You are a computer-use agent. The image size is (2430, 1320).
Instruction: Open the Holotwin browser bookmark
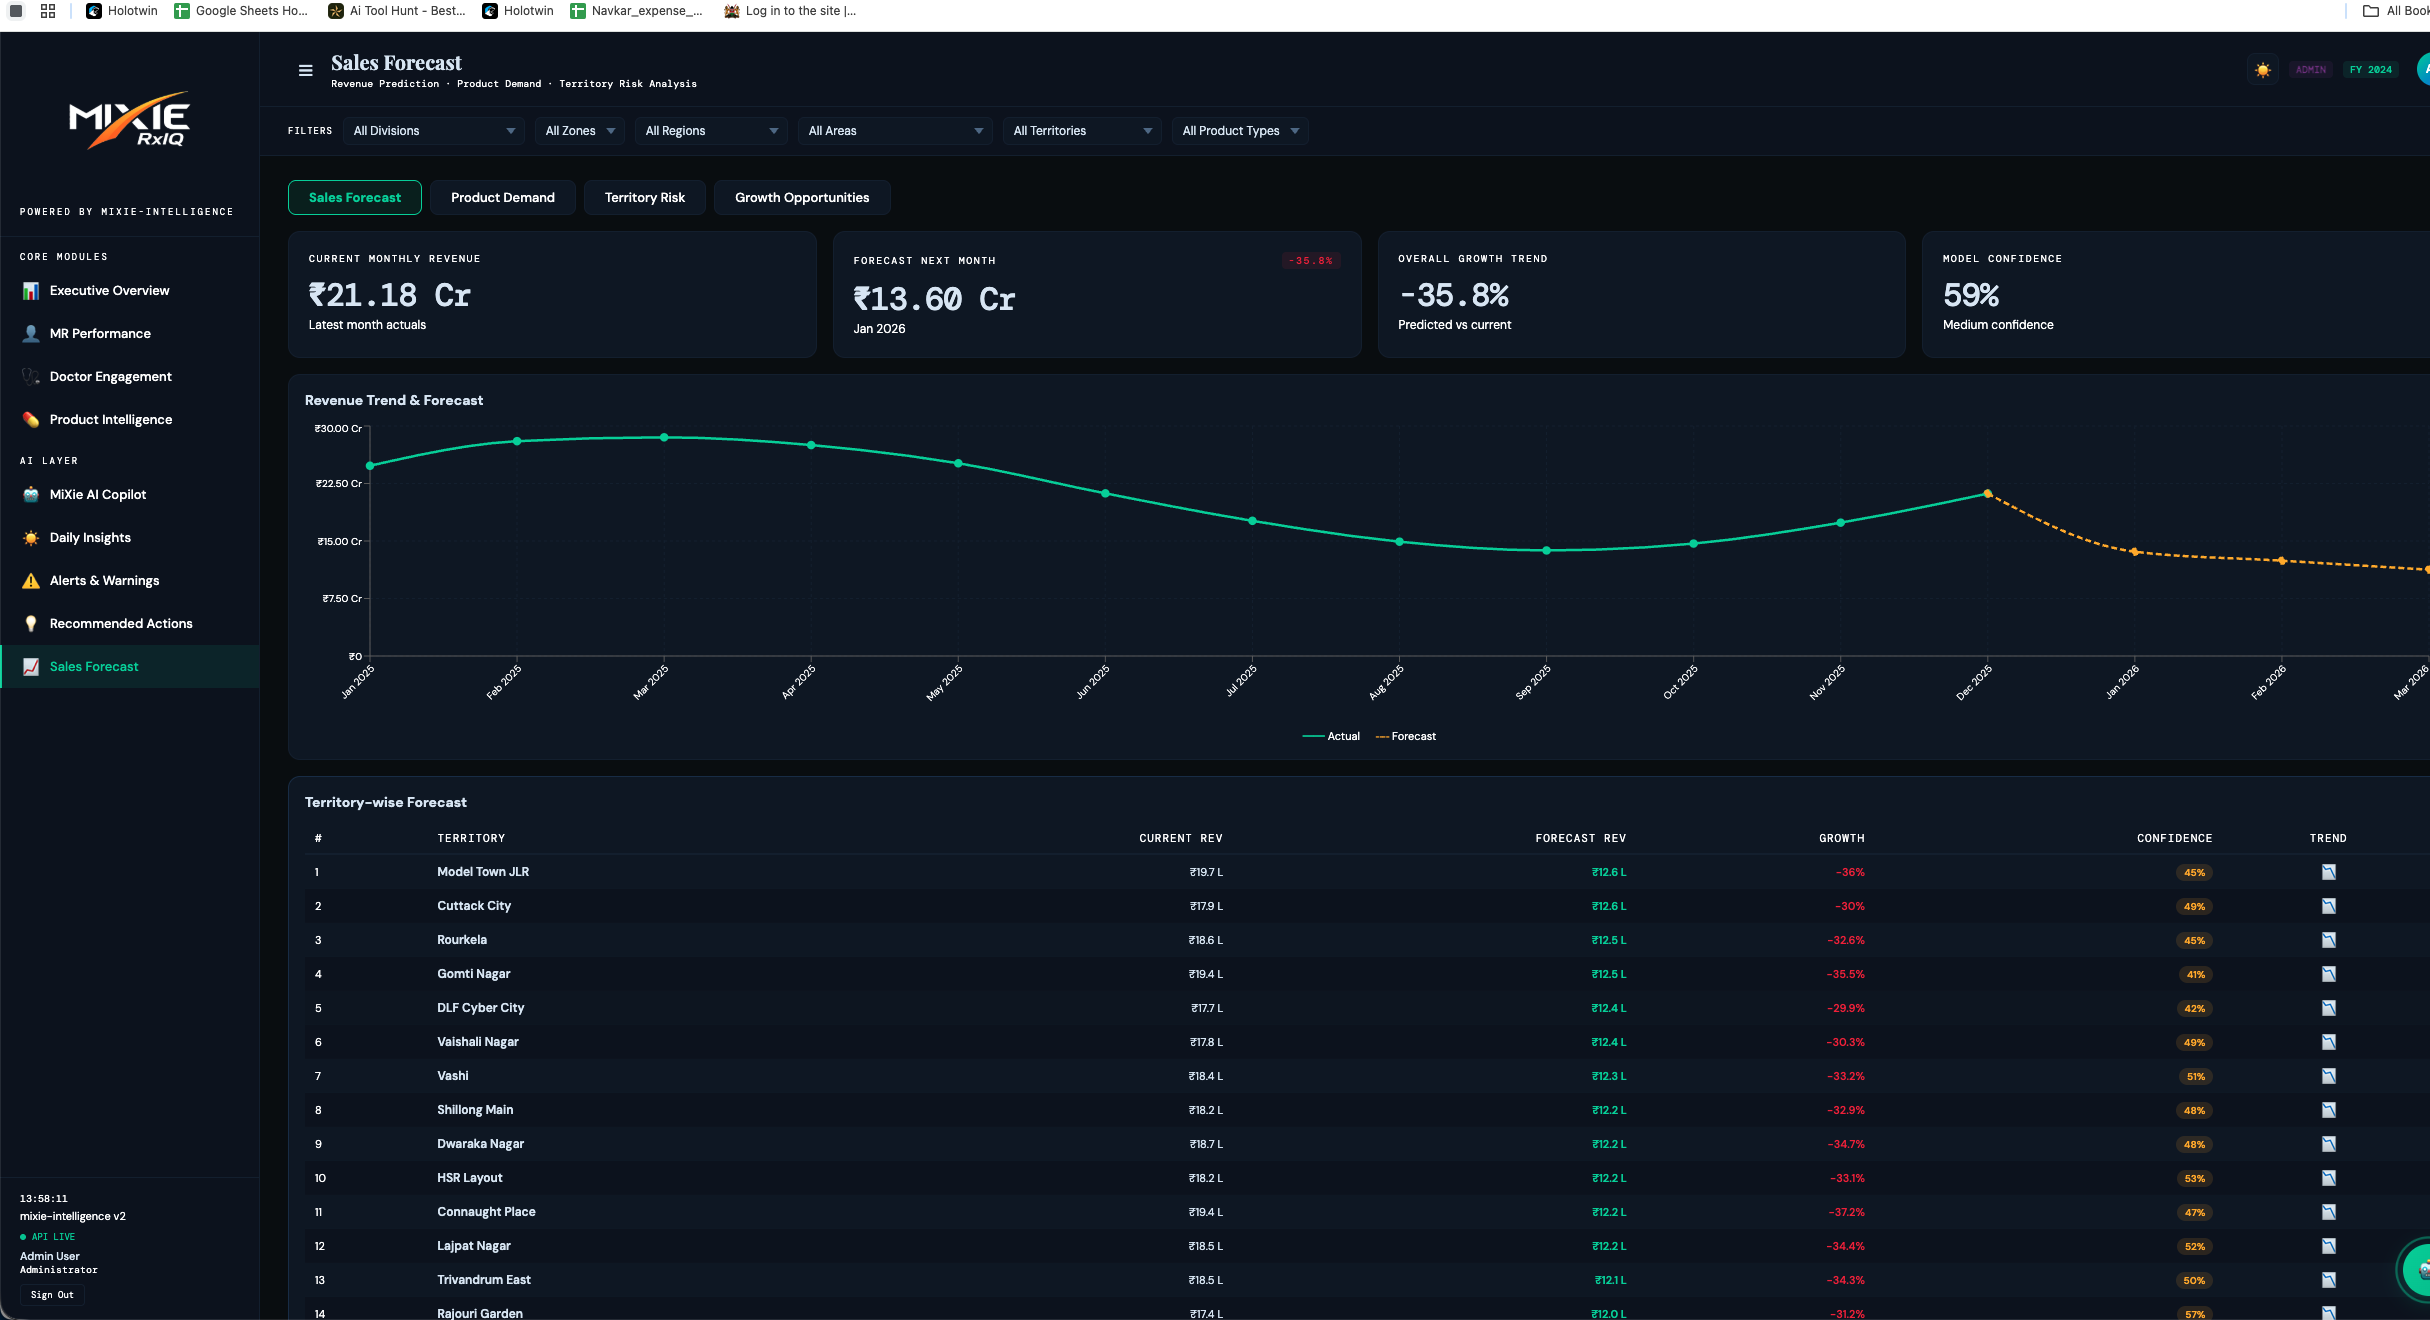click(121, 11)
